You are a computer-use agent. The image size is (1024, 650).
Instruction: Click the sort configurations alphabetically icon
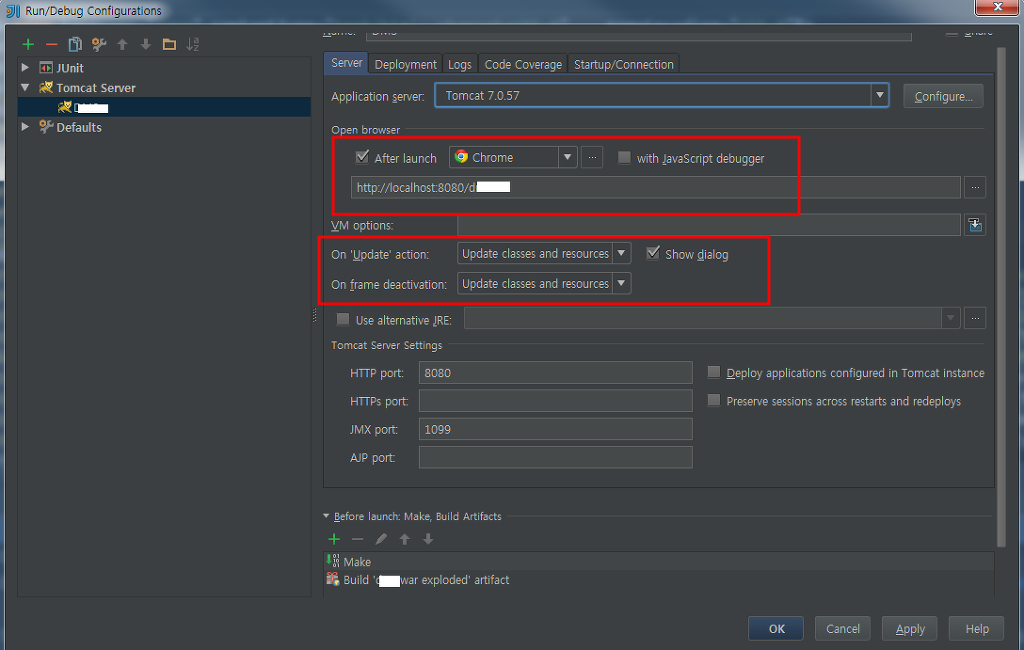point(193,44)
